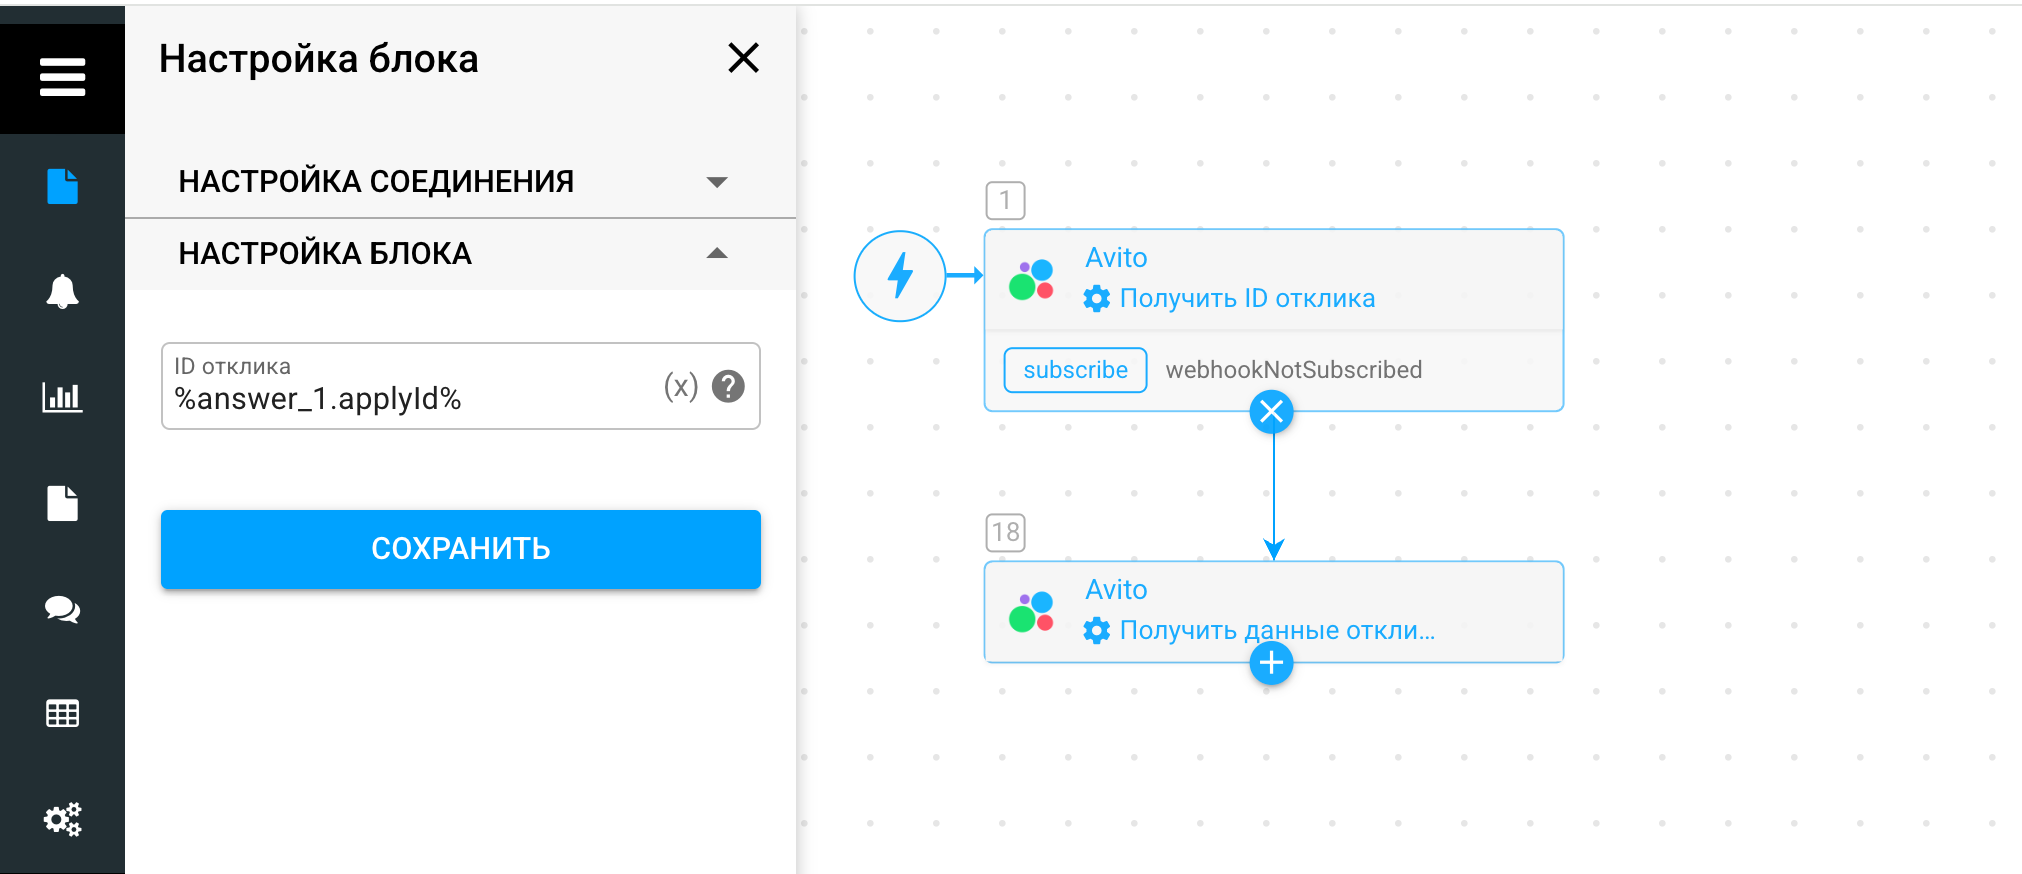Open notifications bell in sidebar
Image resolution: width=2022 pixels, height=874 pixels.
(62, 291)
